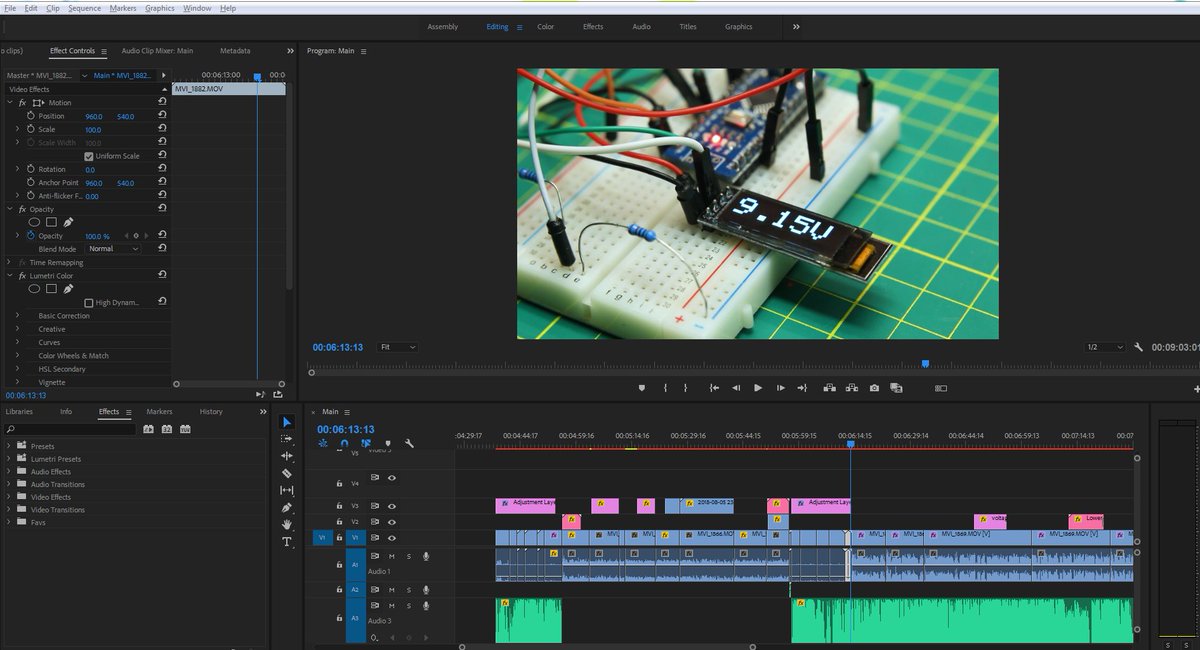The height and width of the screenshot is (650, 1200).
Task: Select the Track Select Forward tool
Action: point(287,439)
